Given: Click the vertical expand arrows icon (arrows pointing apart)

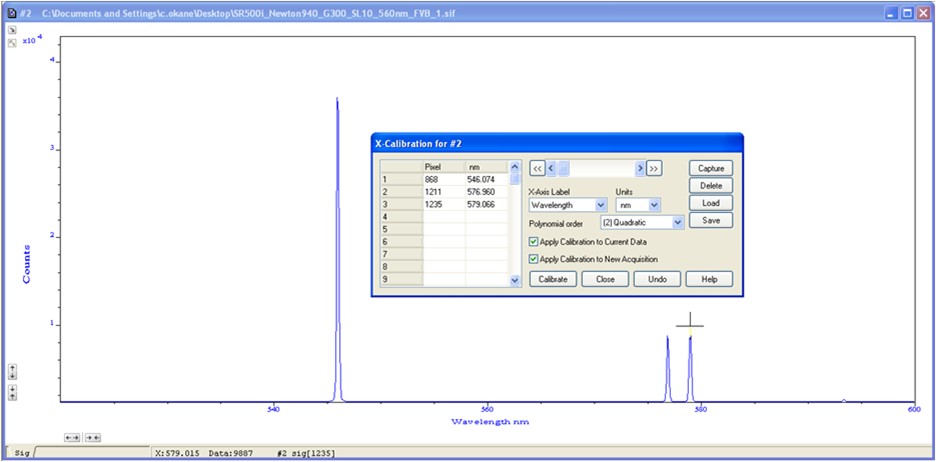Looking at the screenshot, I should (x=13, y=371).
